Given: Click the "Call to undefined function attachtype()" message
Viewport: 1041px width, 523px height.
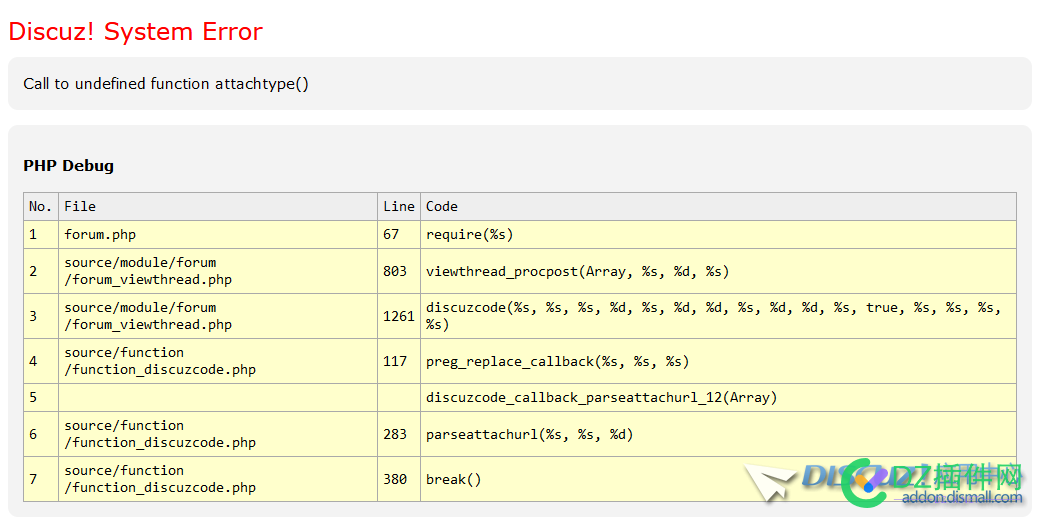Looking at the screenshot, I should coord(166,84).
